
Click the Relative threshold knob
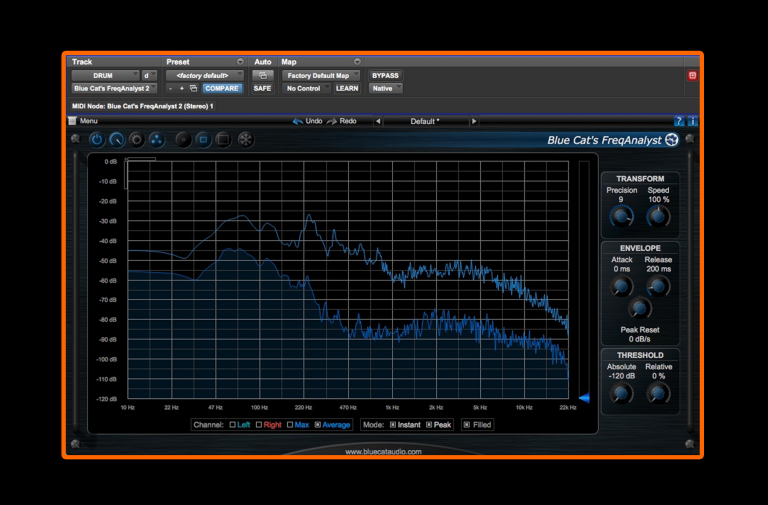pos(658,393)
